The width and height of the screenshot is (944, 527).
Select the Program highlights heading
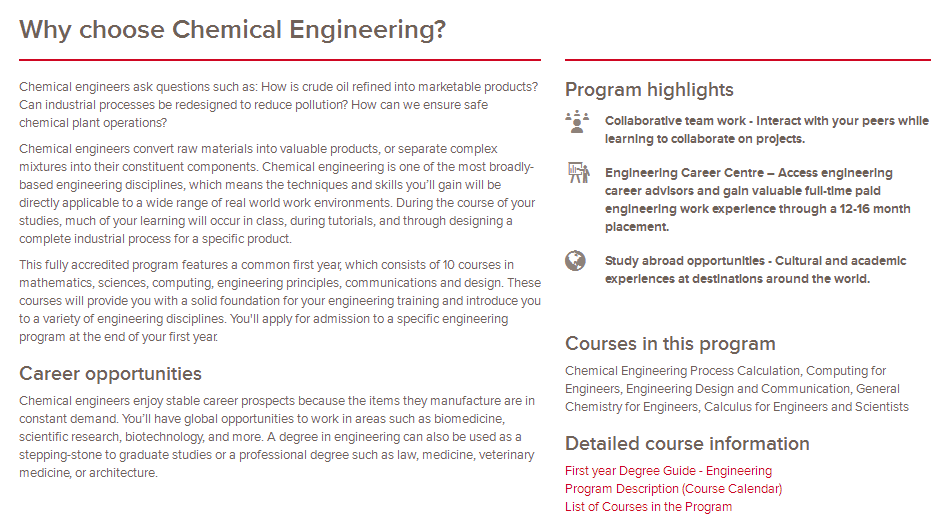click(x=649, y=90)
